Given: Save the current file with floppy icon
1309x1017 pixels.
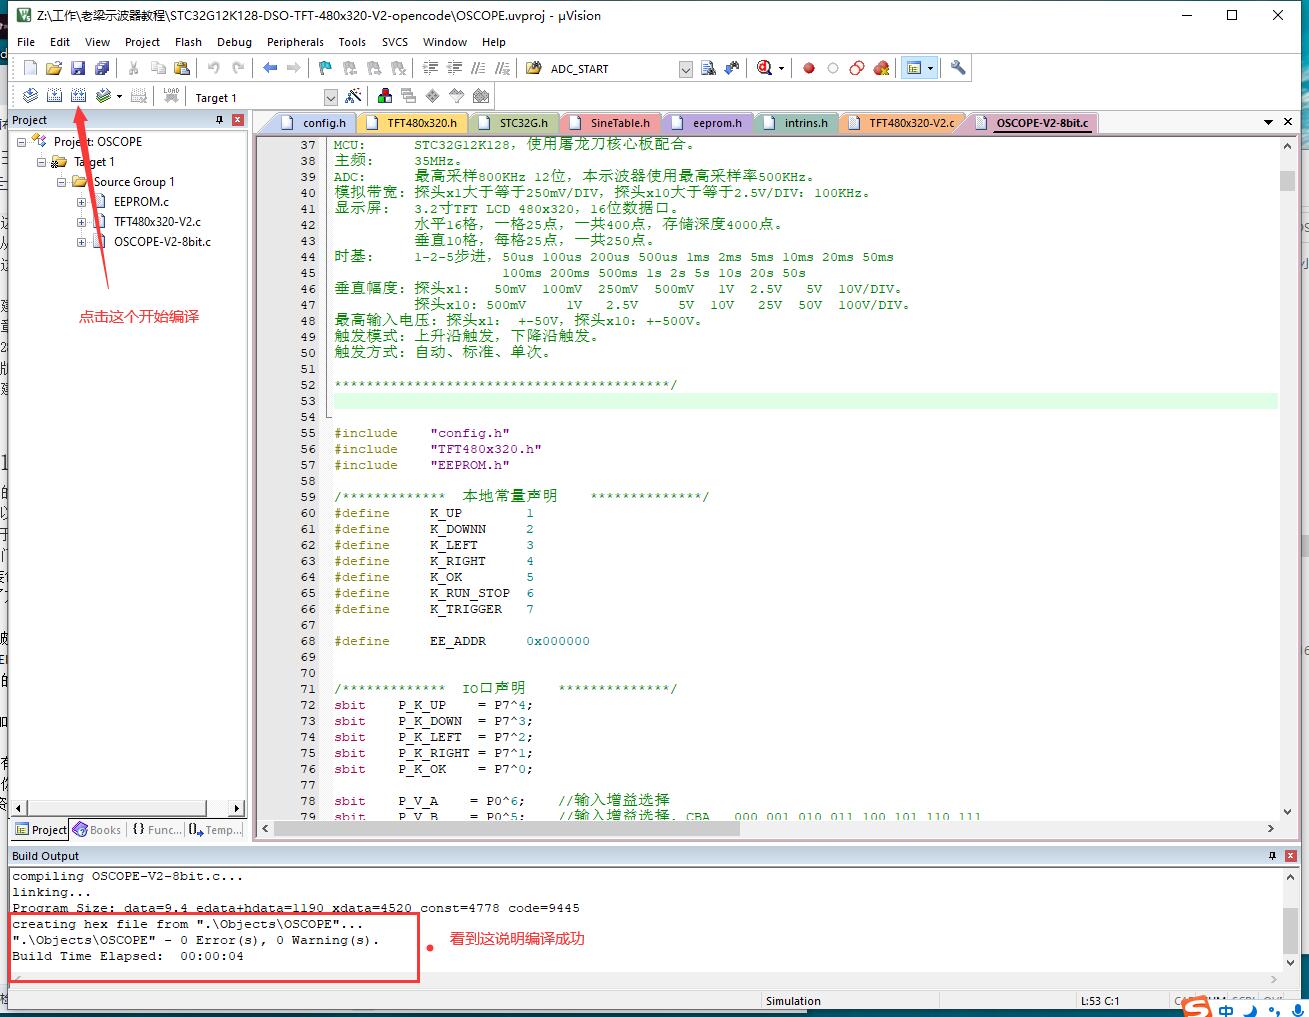Looking at the screenshot, I should tap(78, 68).
